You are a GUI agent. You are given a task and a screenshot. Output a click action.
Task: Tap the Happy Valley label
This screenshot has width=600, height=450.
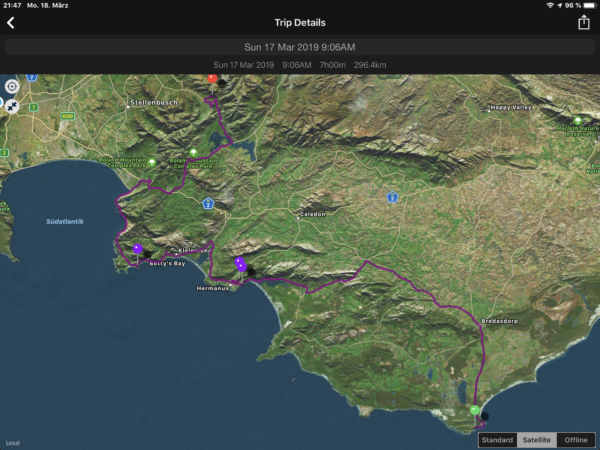pos(511,108)
